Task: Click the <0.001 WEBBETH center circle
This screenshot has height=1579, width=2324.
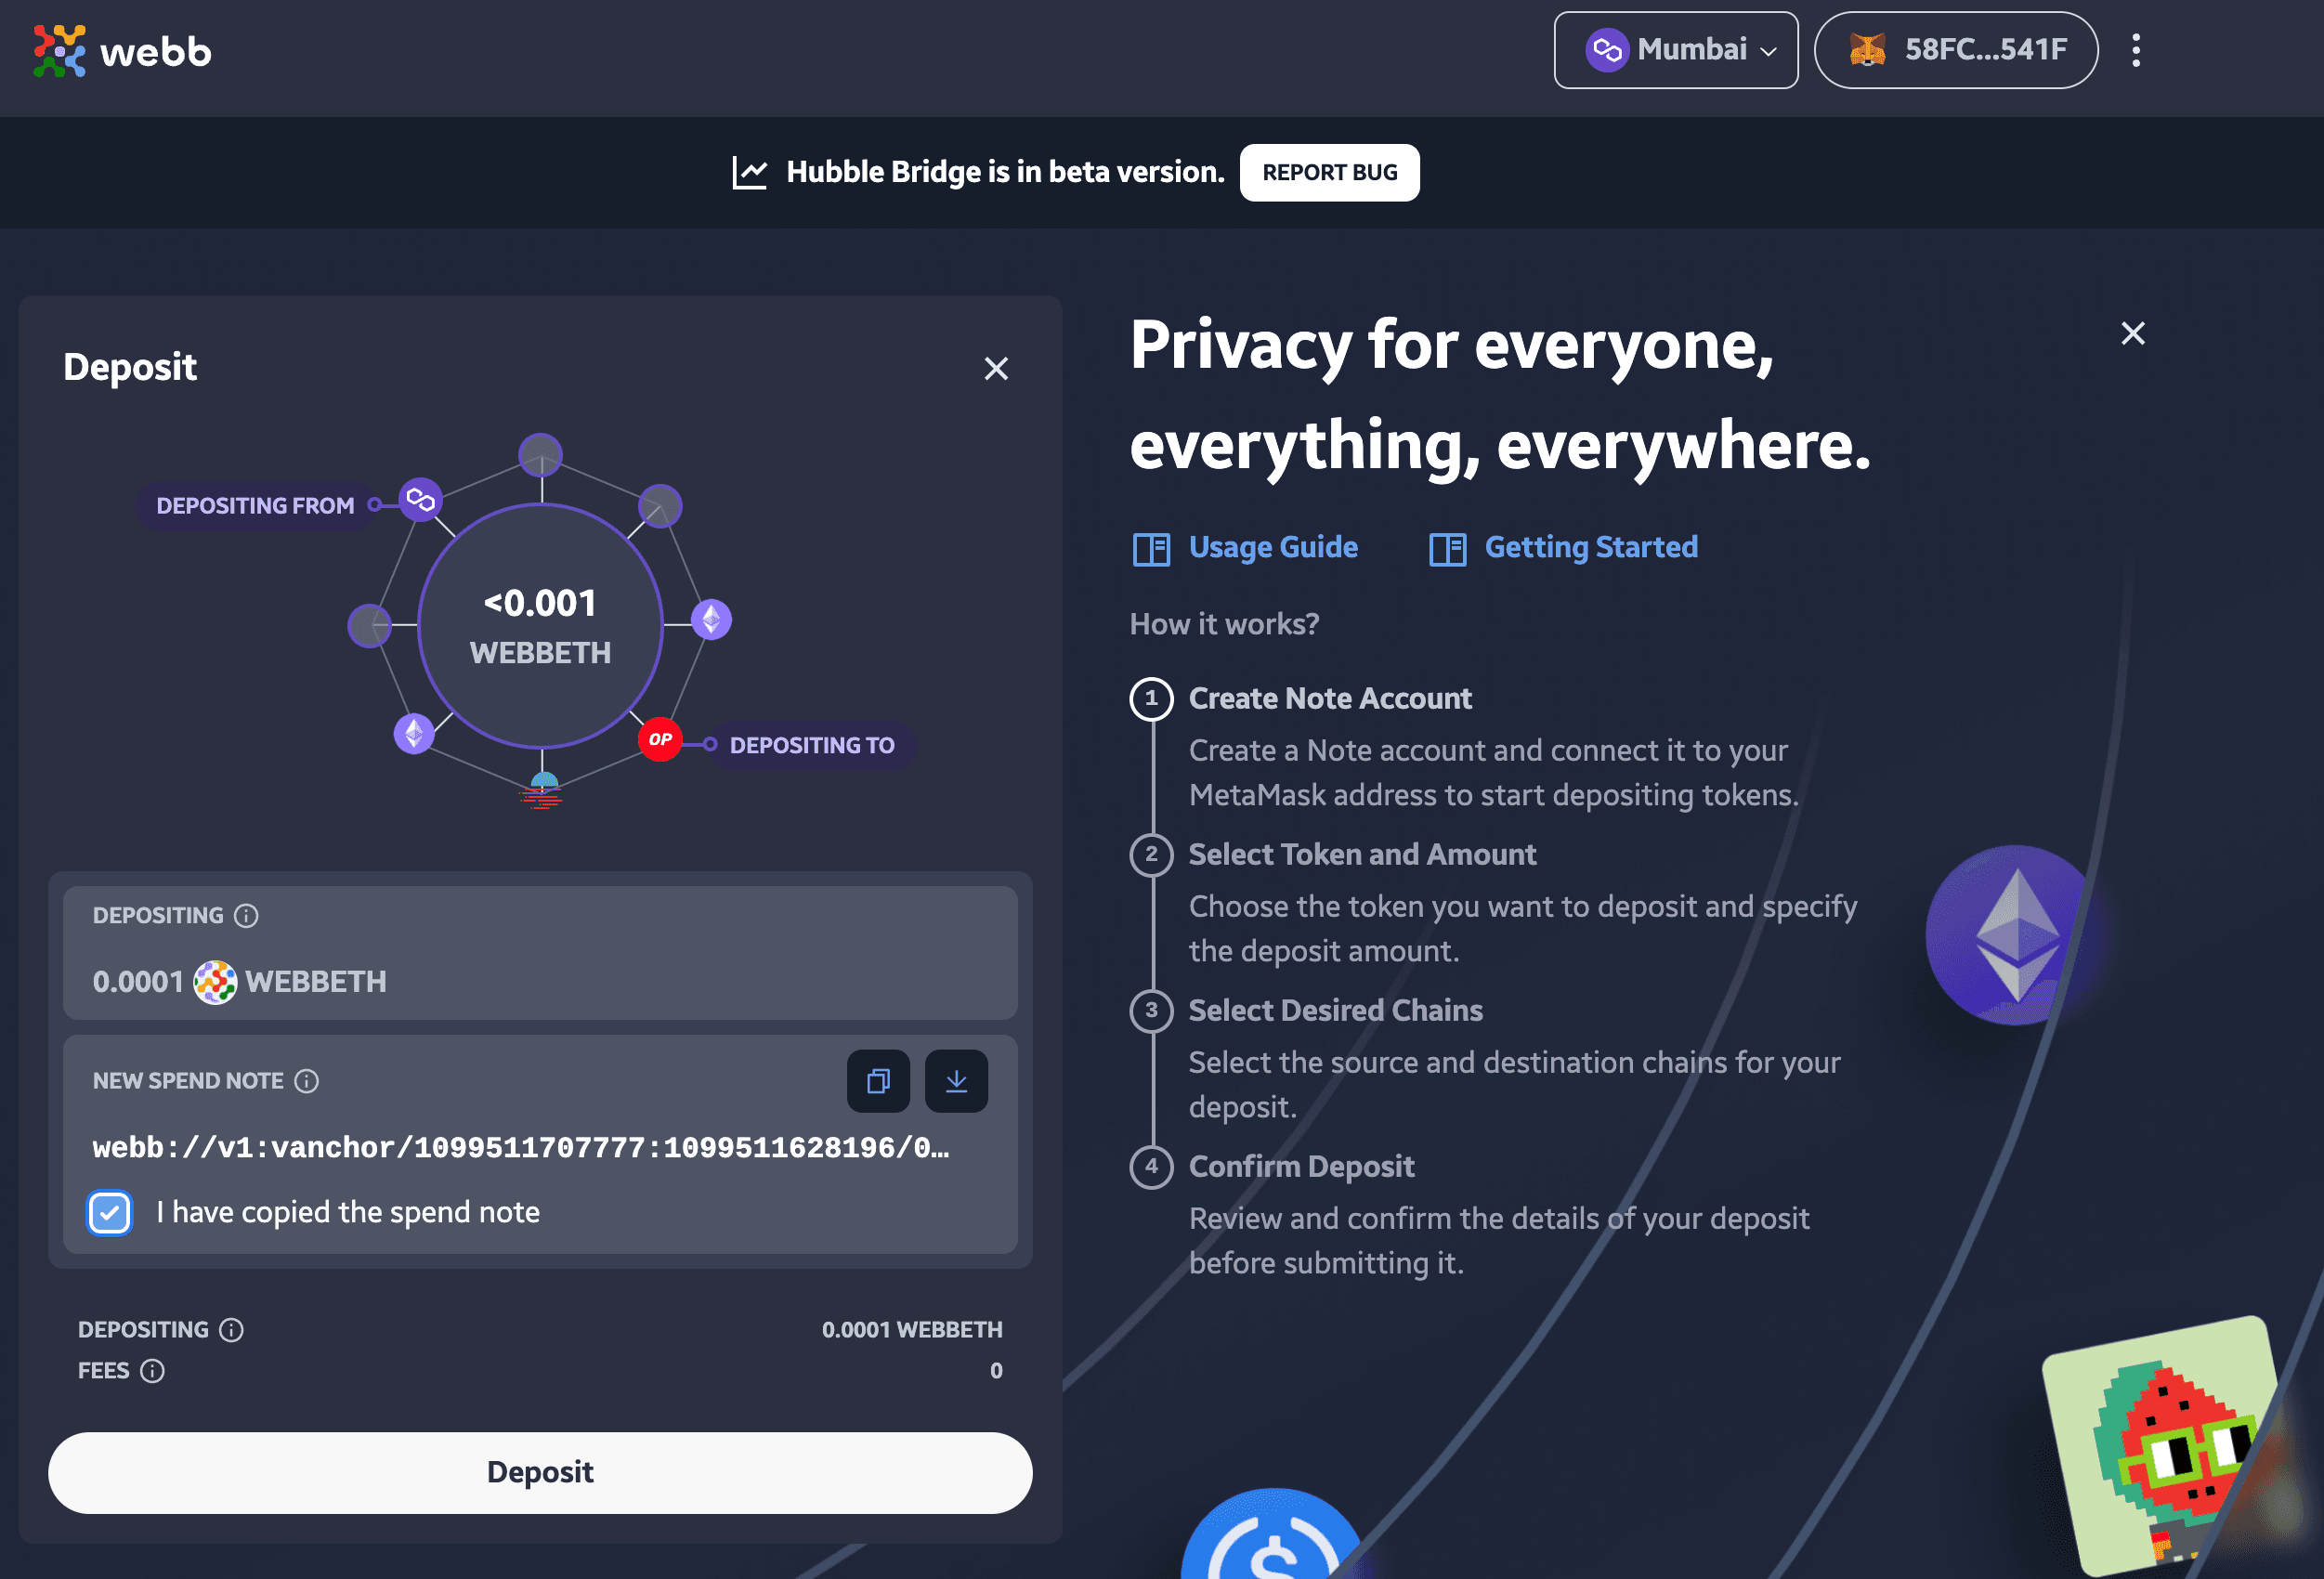Action: click(x=540, y=625)
